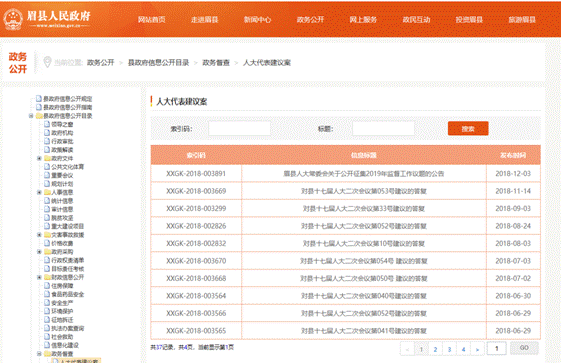Open 投资眉县 in top navigation
The width and height of the screenshot is (561, 363).
tap(469, 20)
